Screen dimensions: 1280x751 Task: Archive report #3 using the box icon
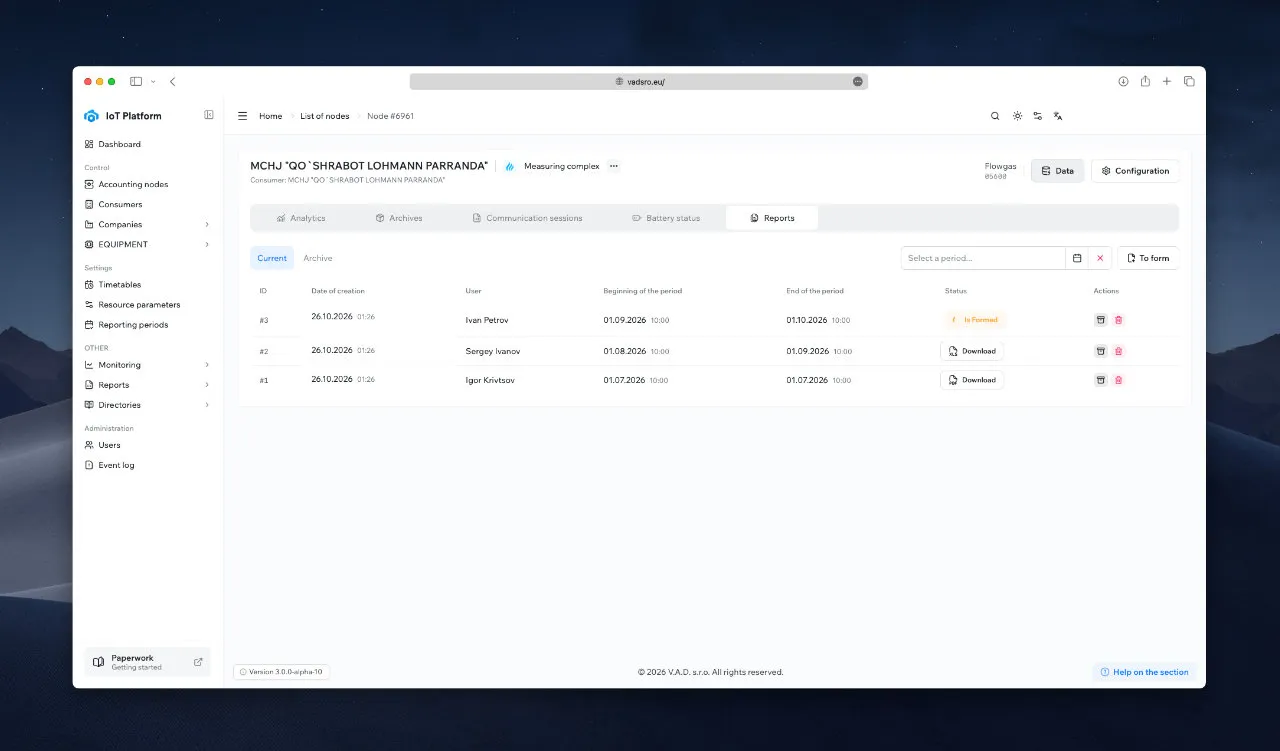pos(1100,319)
